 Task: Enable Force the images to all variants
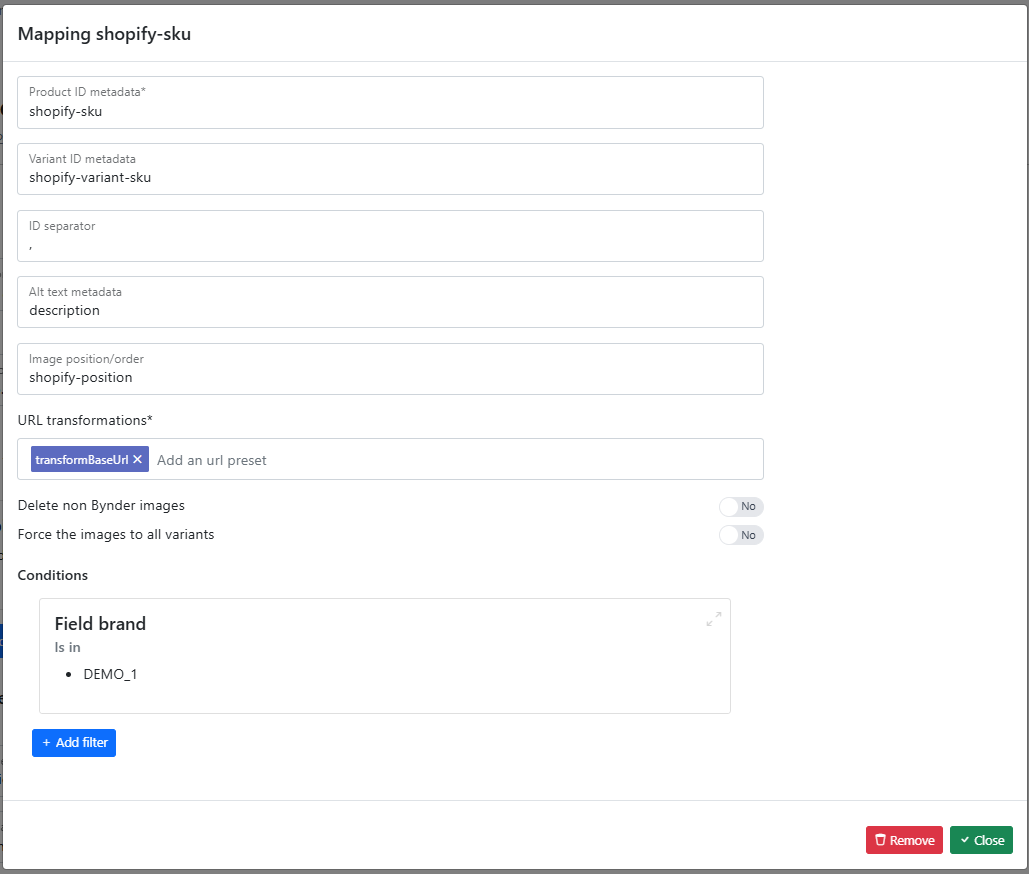pyautogui.click(x=740, y=535)
